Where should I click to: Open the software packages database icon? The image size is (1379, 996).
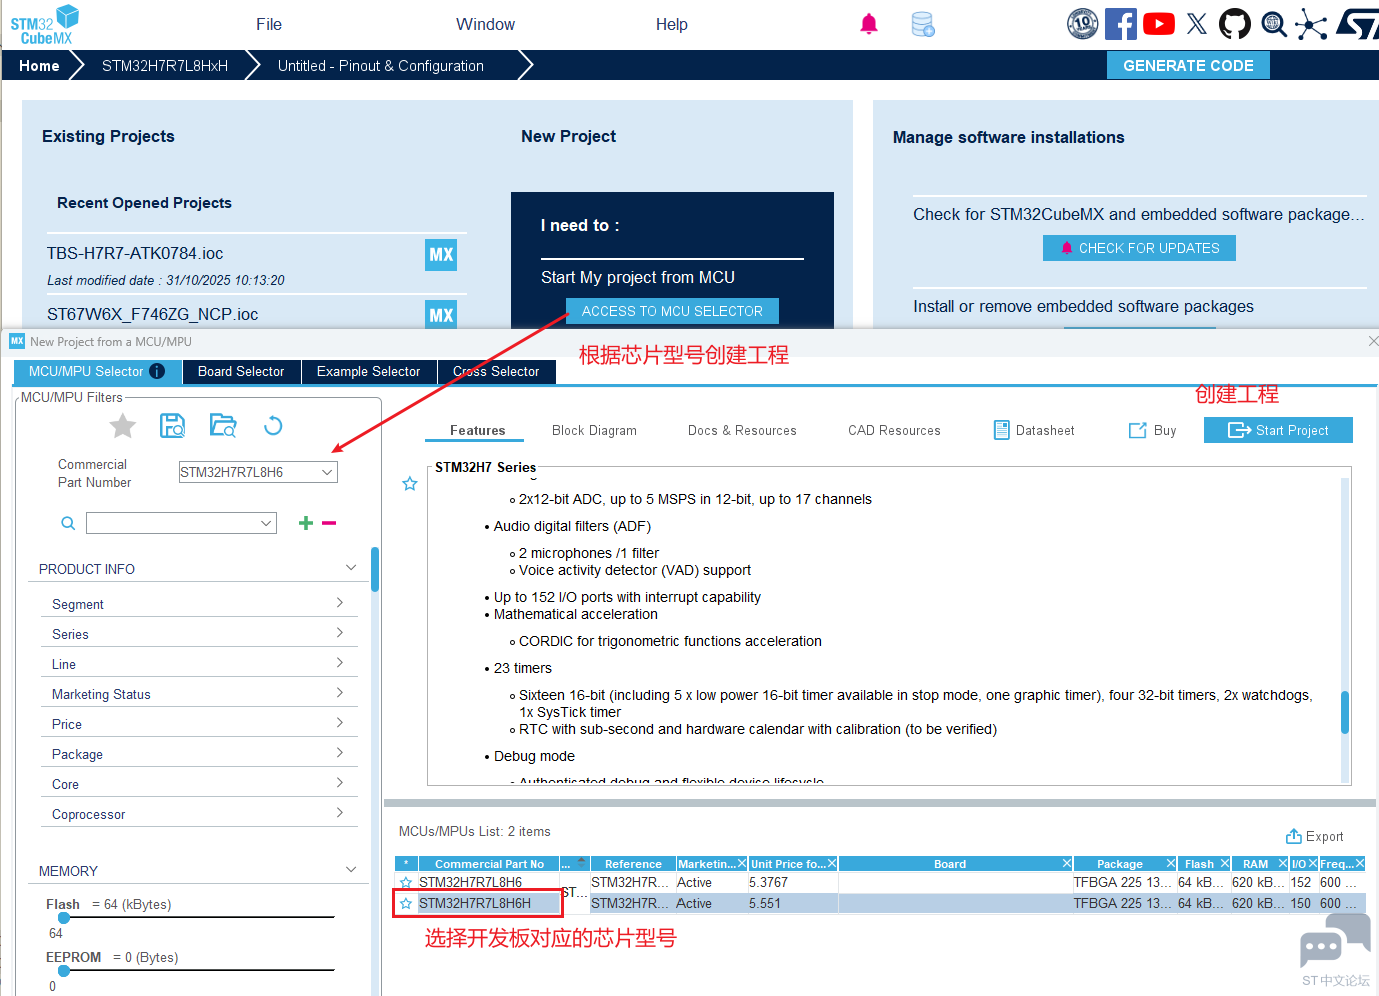coord(923,24)
